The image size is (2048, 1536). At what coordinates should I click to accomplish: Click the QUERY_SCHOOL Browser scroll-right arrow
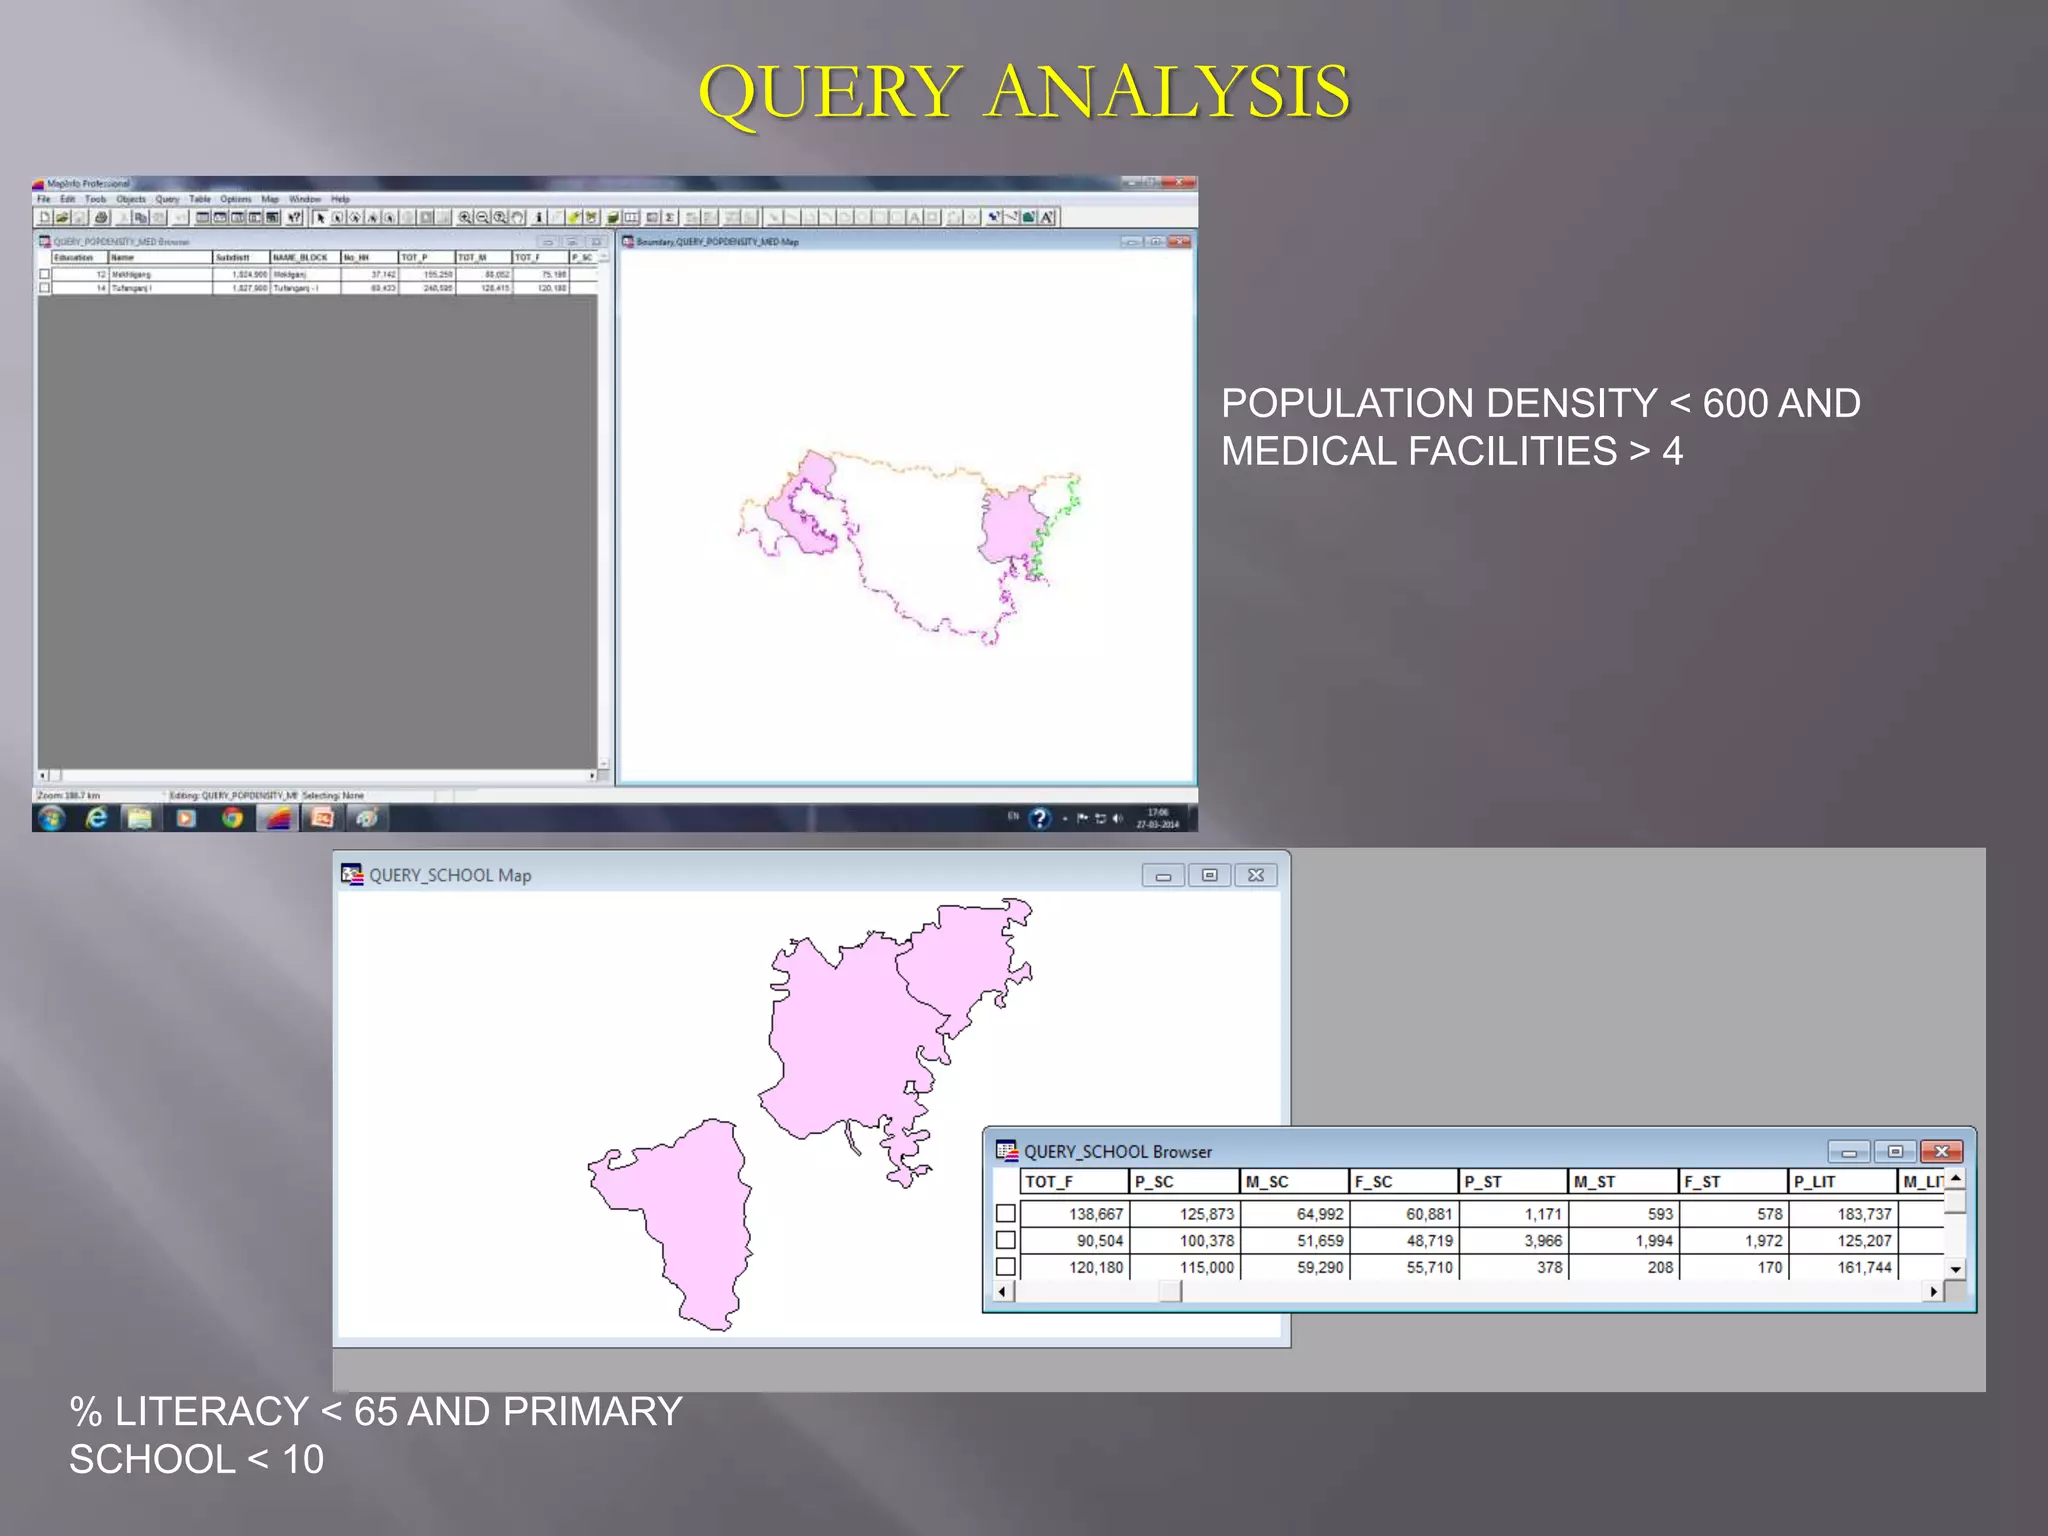pyautogui.click(x=1934, y=1292)
